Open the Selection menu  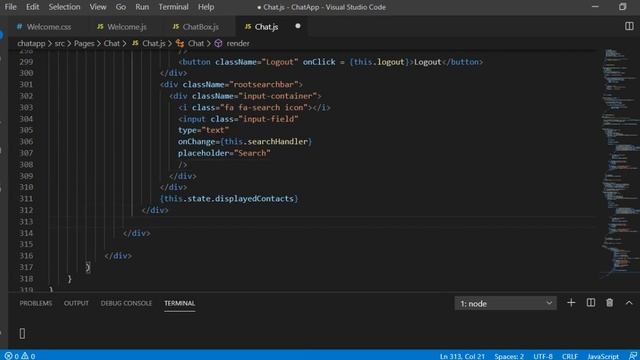[x=64, y=7]
